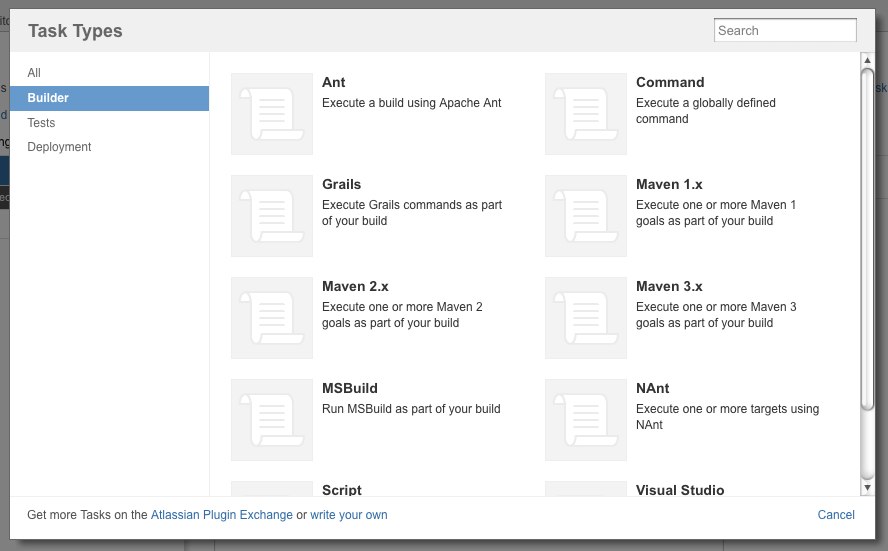Click description 'Execute a globally defined command'

point(706,111)
